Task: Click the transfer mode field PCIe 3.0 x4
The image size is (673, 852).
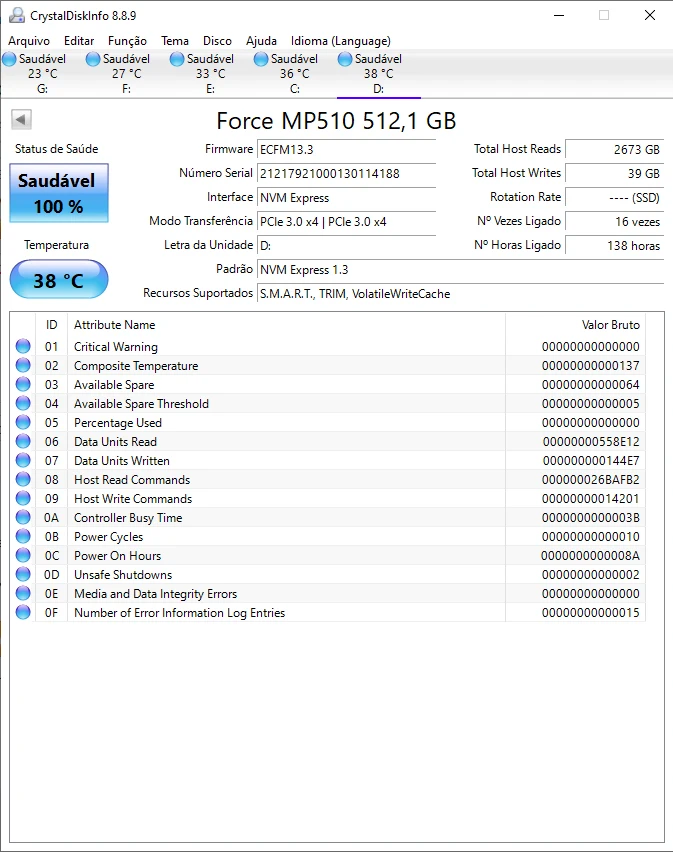Action: coord(346,221)
